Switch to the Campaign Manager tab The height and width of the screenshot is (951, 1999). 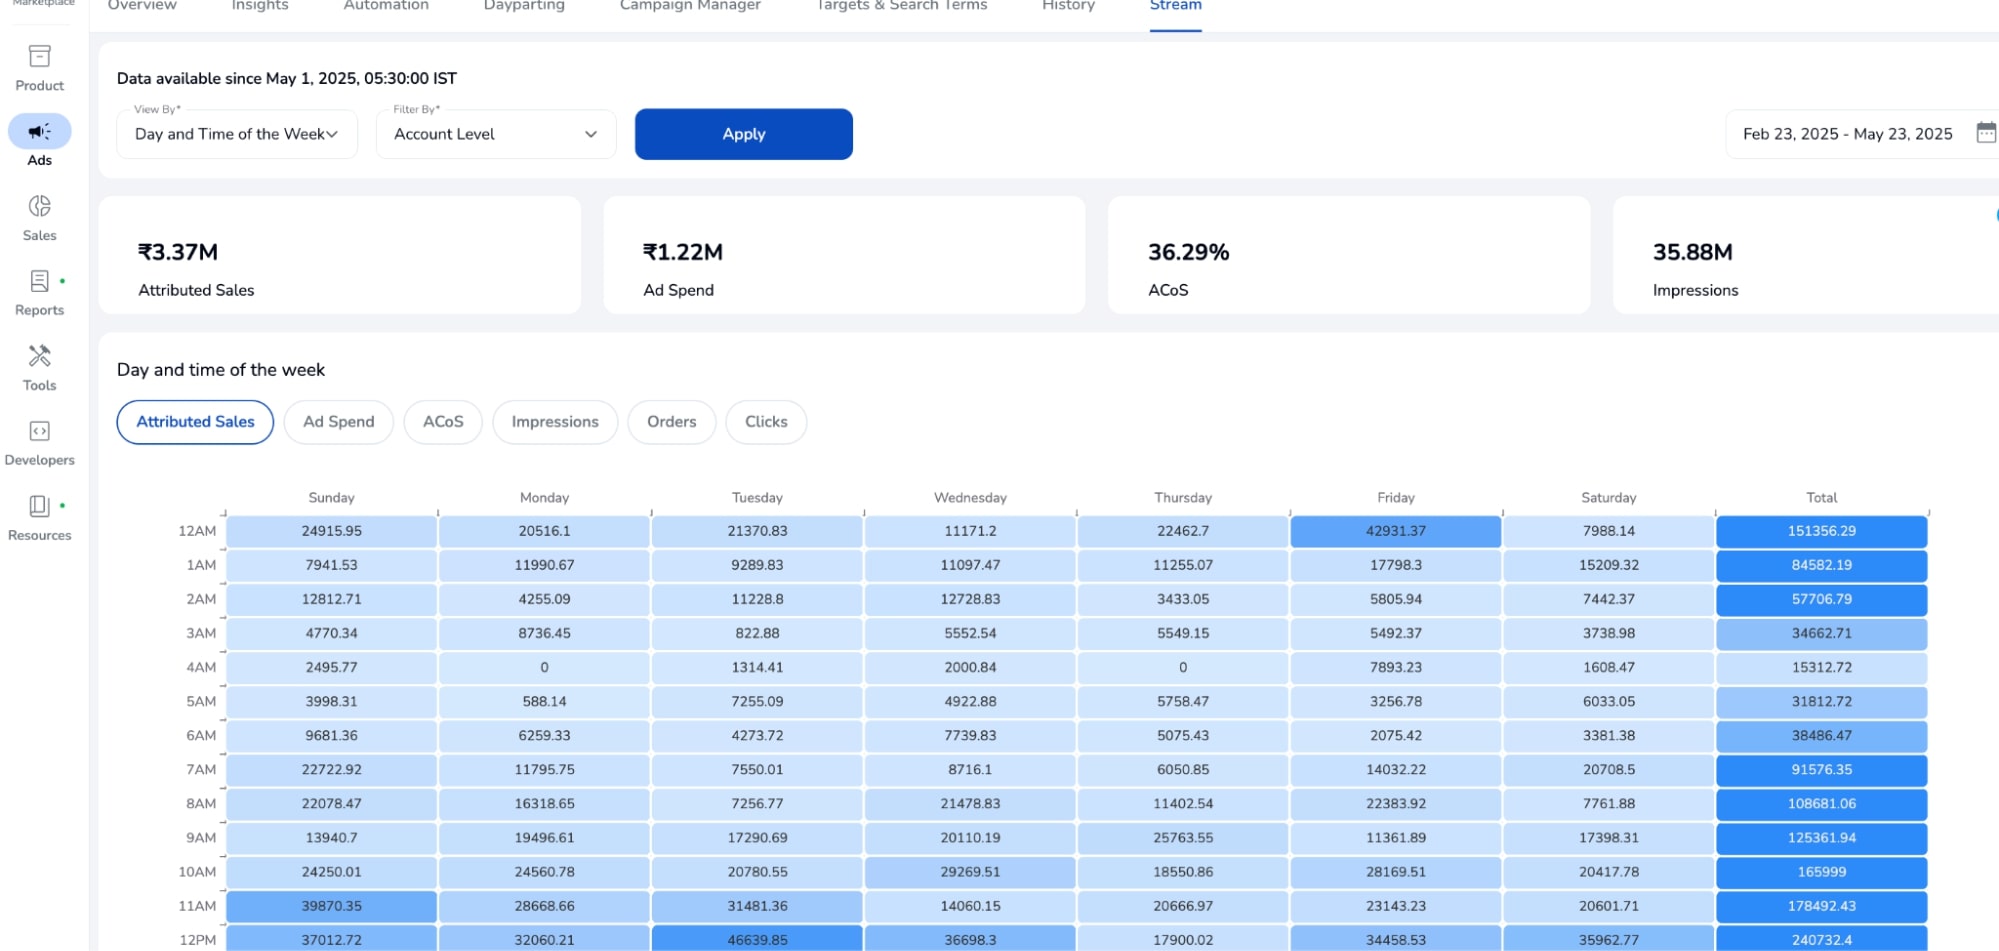690,6
